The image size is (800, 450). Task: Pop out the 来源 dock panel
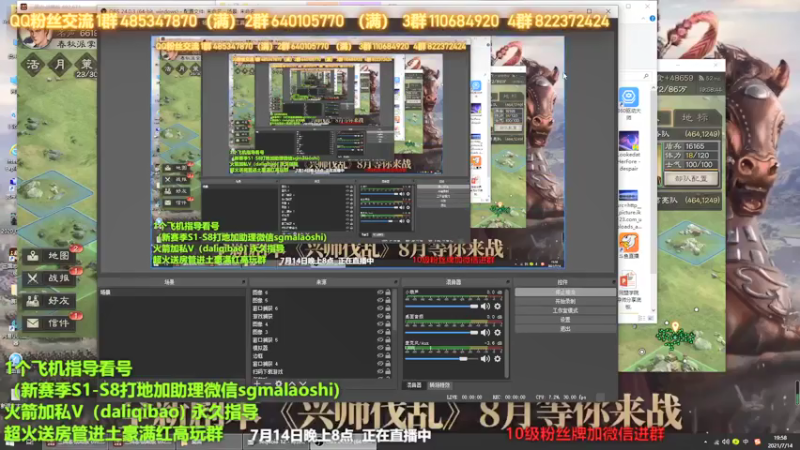pos(395,282)
